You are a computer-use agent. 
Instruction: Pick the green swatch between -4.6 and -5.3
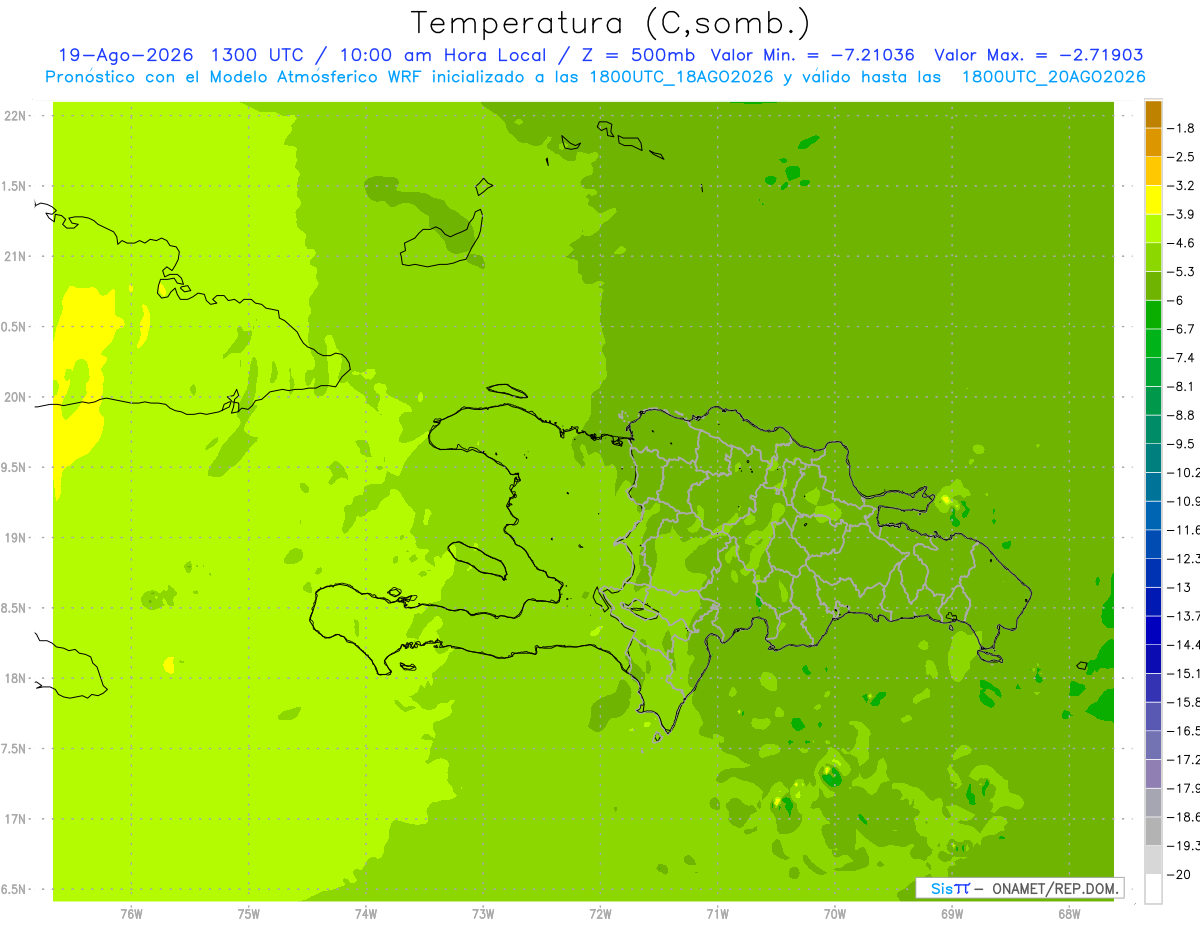tap(1153, 257)
